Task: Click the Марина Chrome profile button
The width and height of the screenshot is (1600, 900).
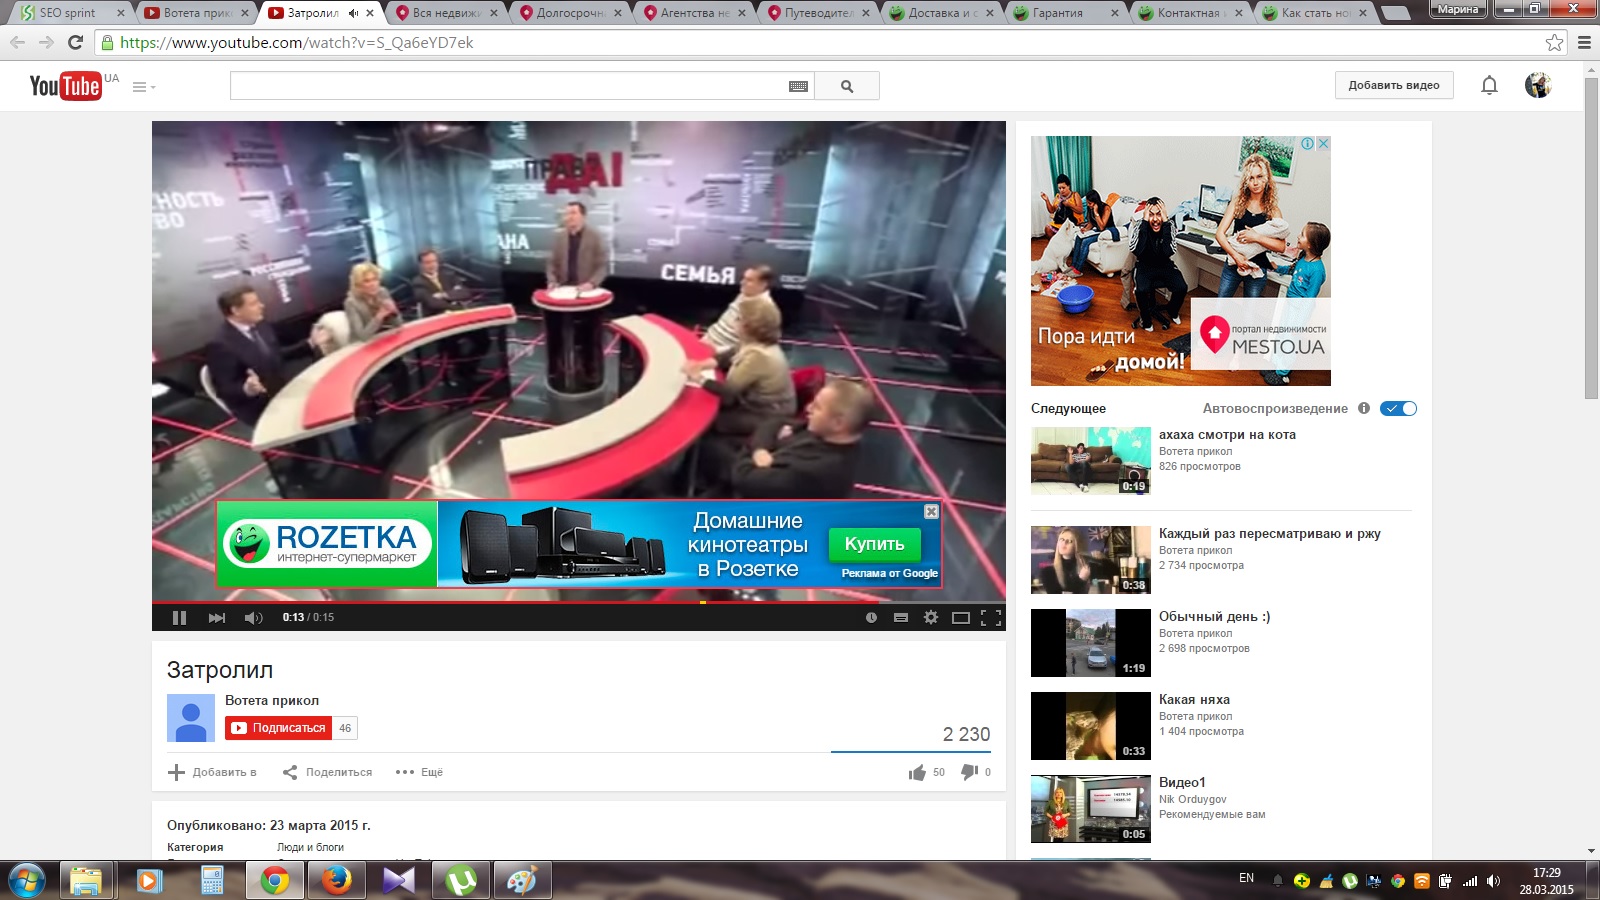Action: (1458, 9)
